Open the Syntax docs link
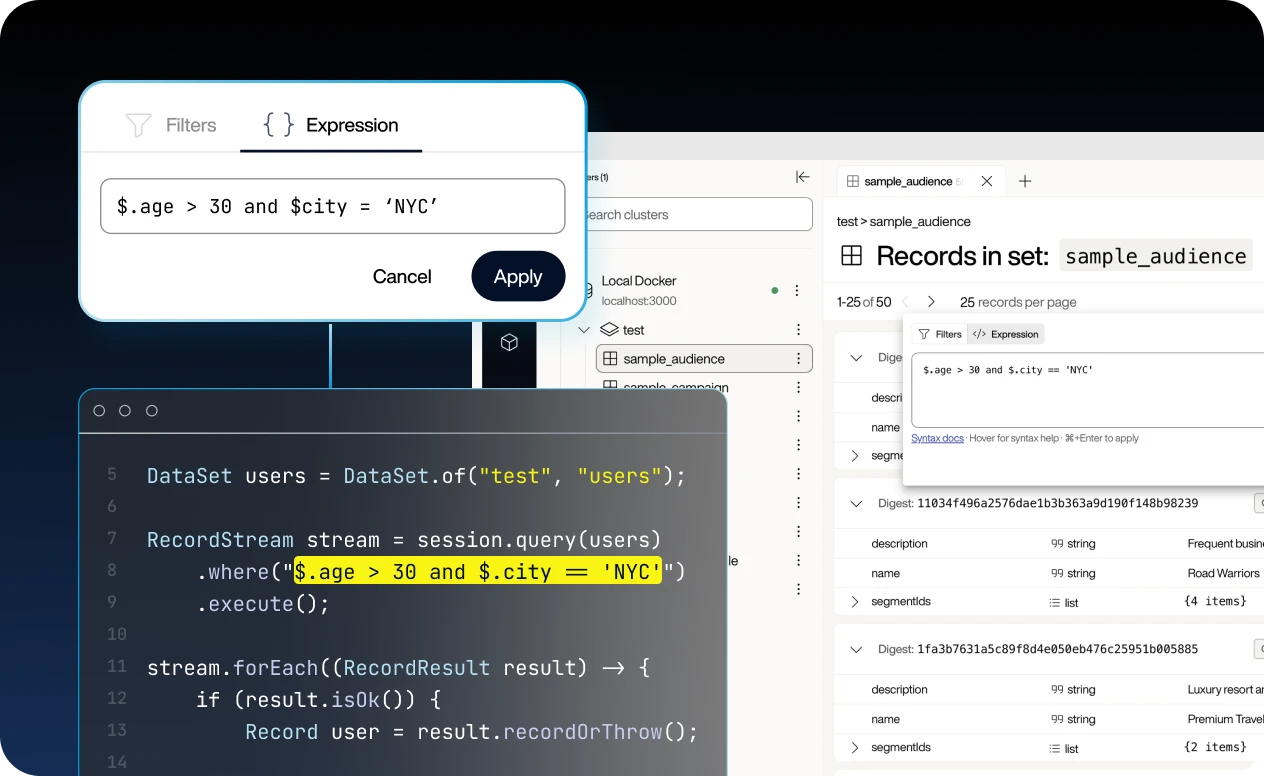1264x776 pixels. [937, 438]
